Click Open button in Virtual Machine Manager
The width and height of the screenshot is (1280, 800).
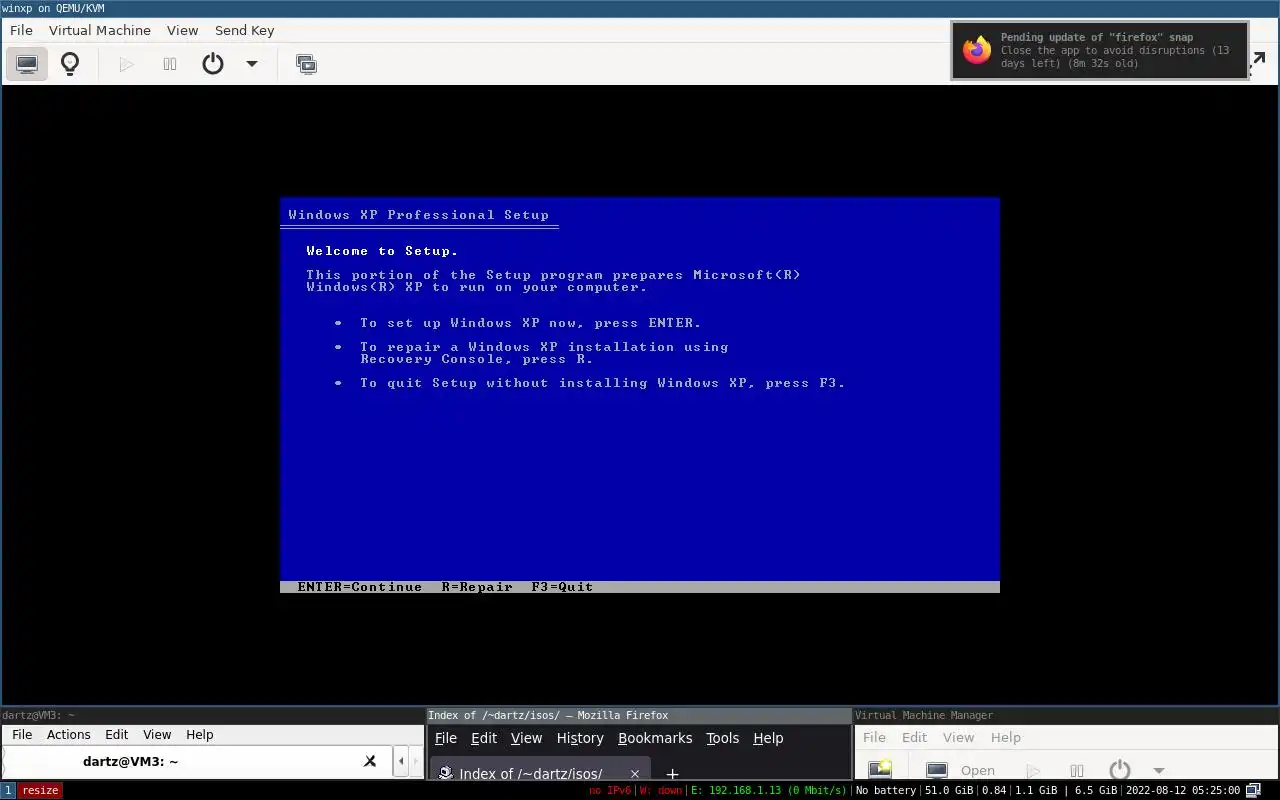coord(962,770)
